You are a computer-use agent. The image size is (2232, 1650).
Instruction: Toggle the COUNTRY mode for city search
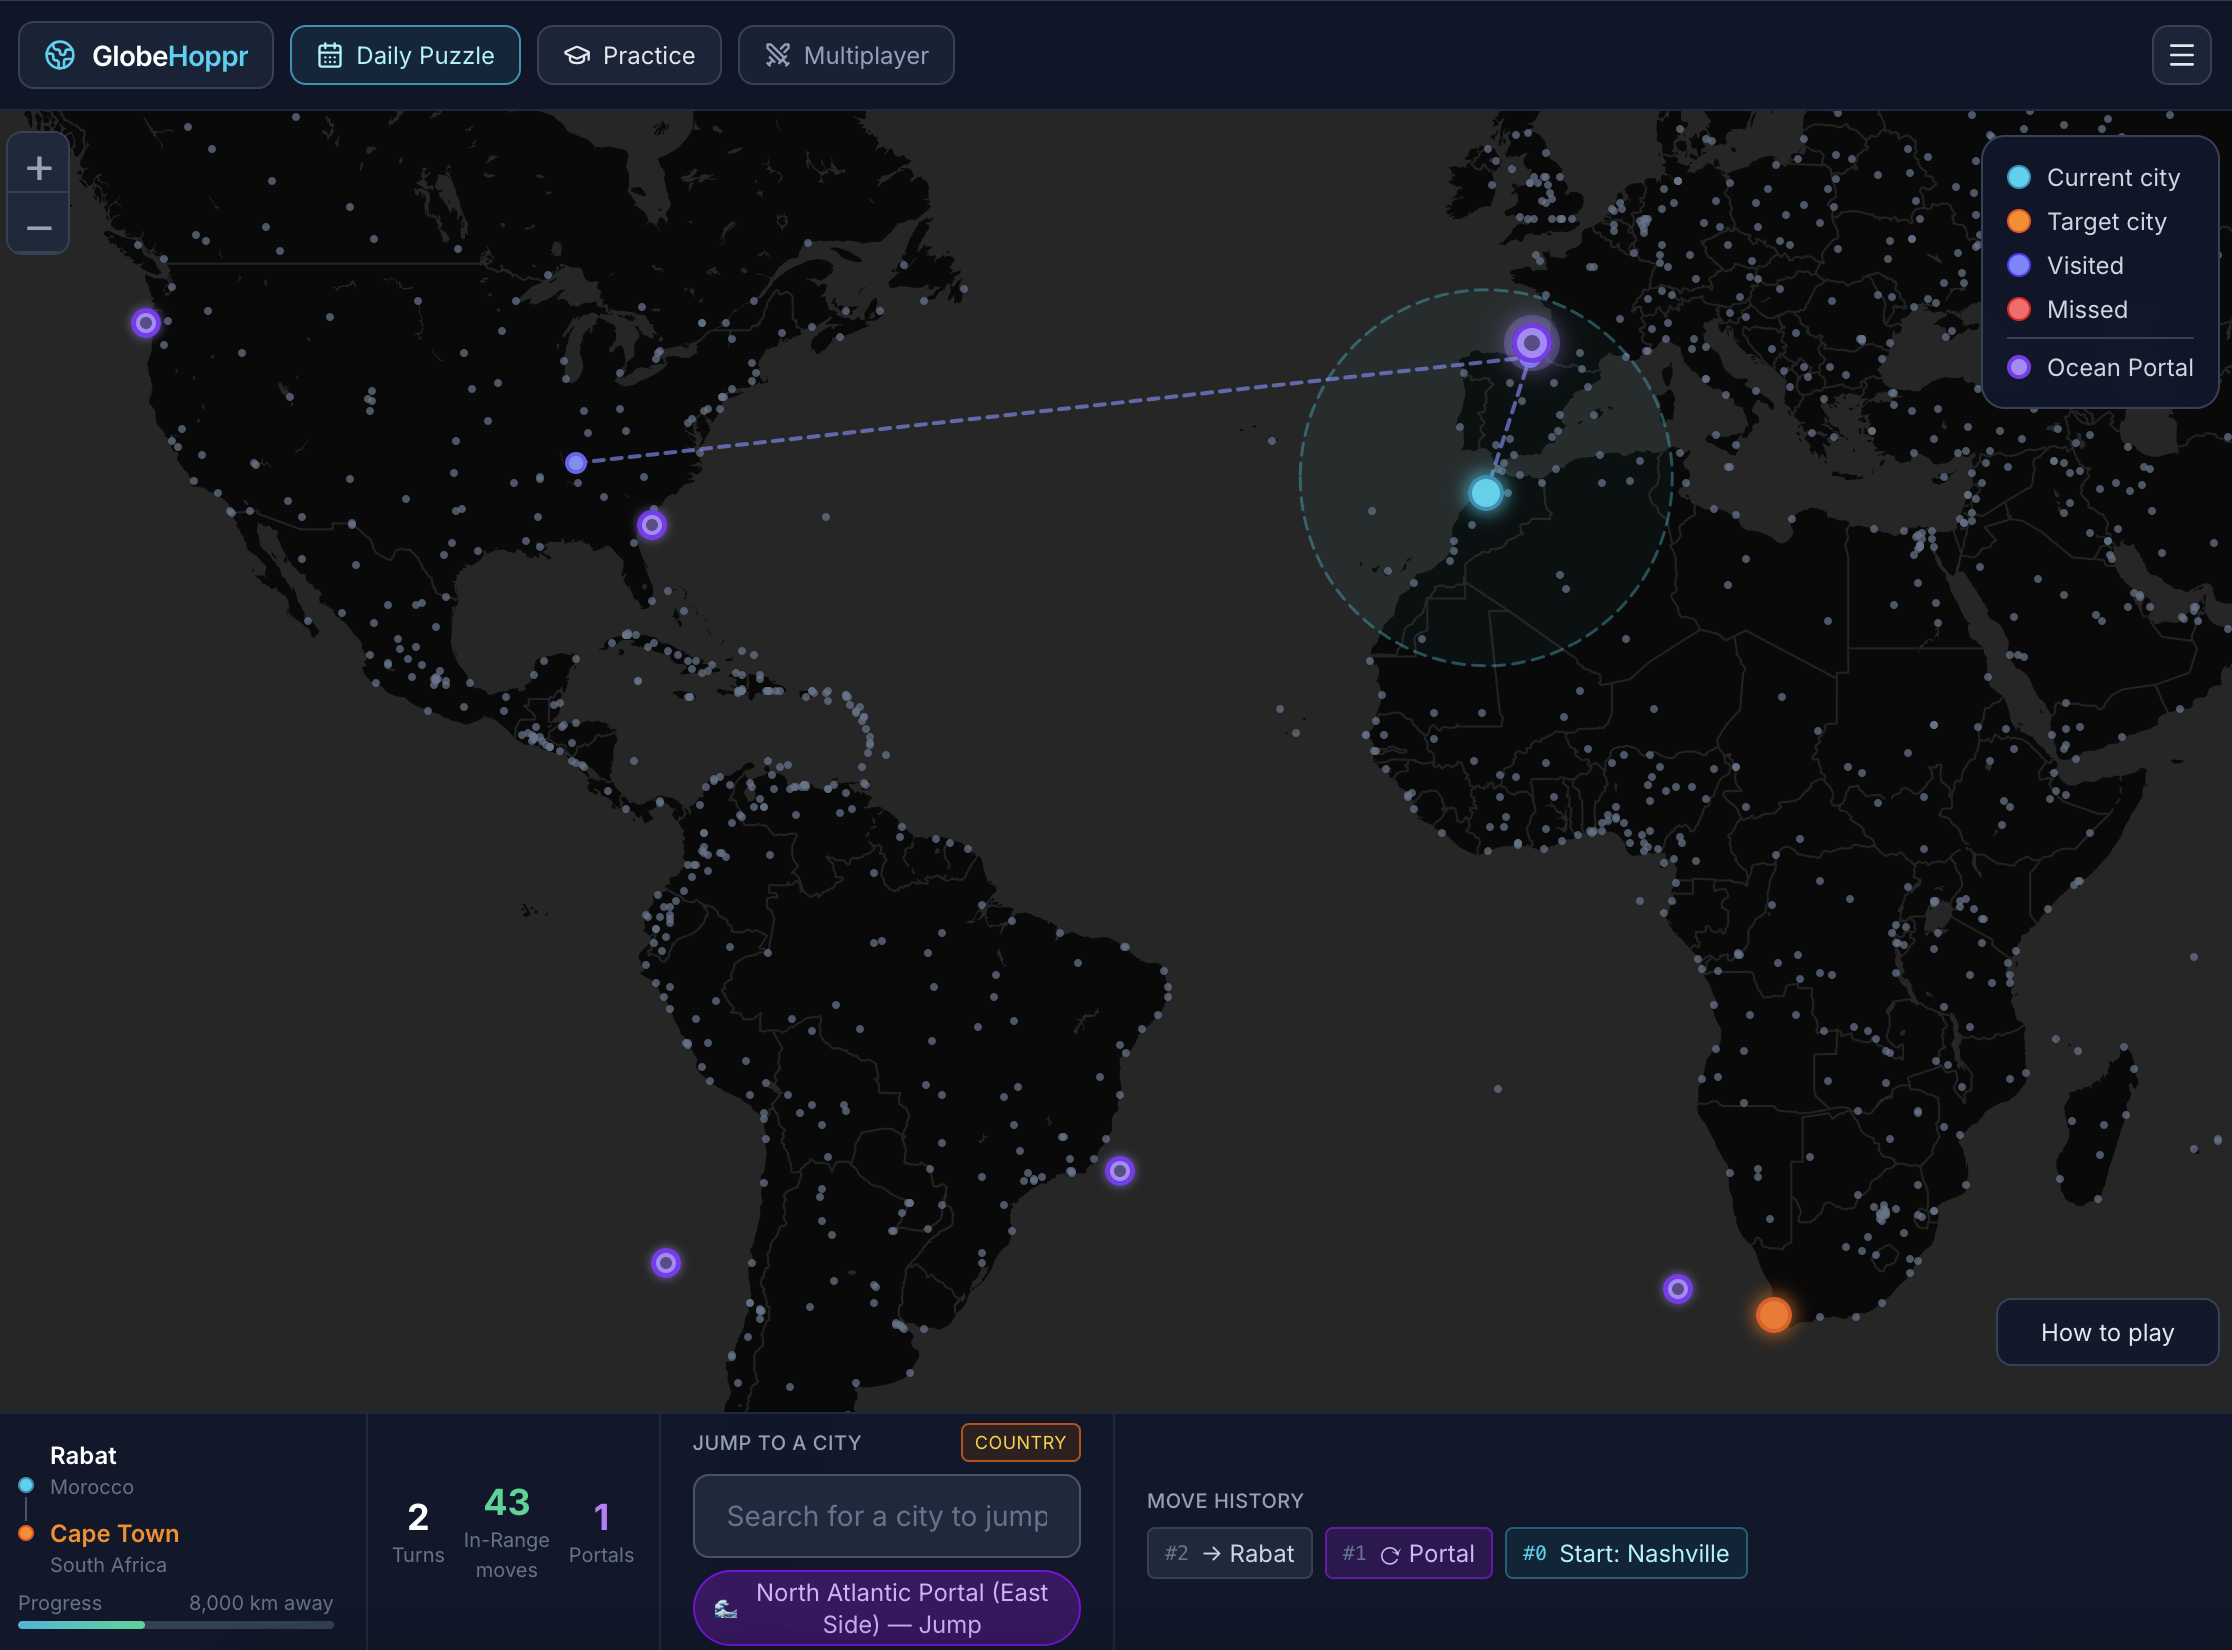point(1020,1442)
